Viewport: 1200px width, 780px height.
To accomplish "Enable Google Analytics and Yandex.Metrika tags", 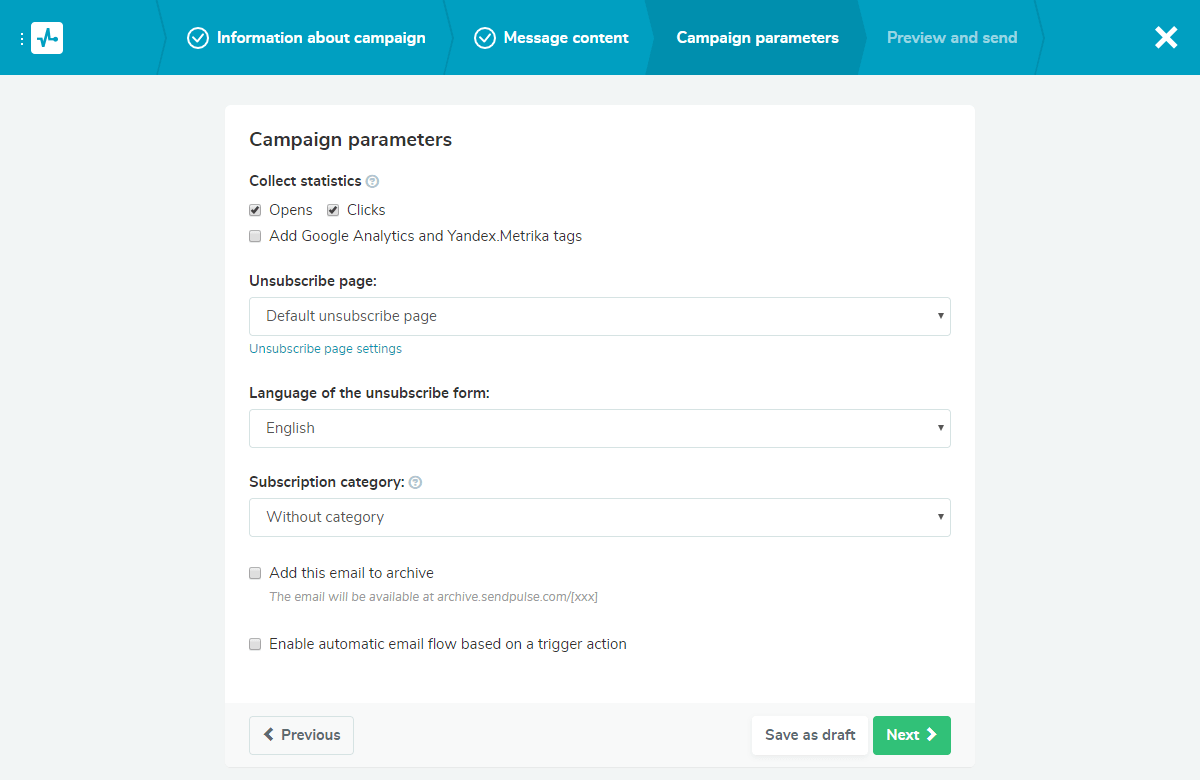I will [255, 237].
